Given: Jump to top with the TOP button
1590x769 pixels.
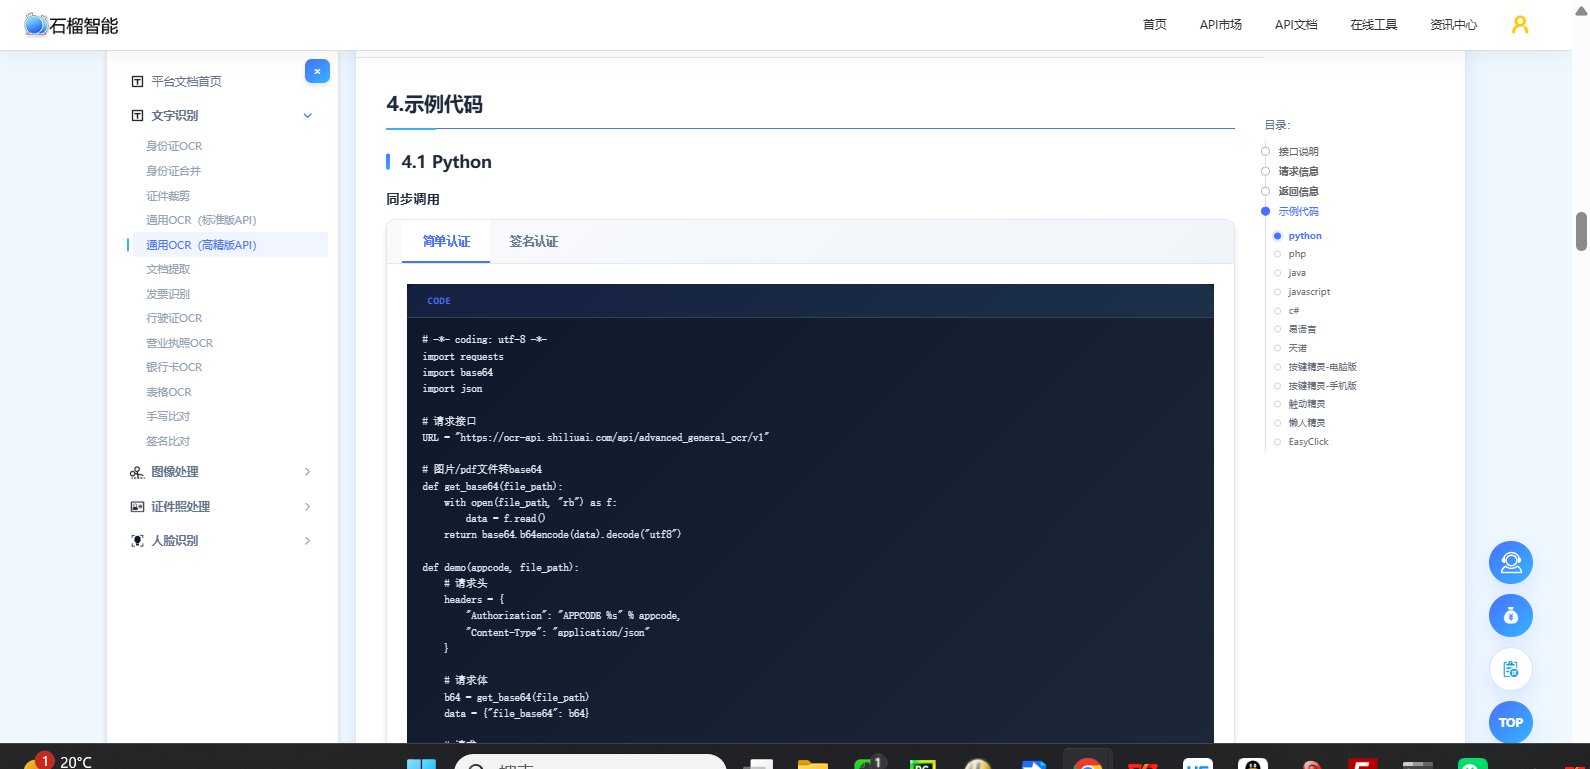Looking at the screenshot, I should coord(1511,722).
